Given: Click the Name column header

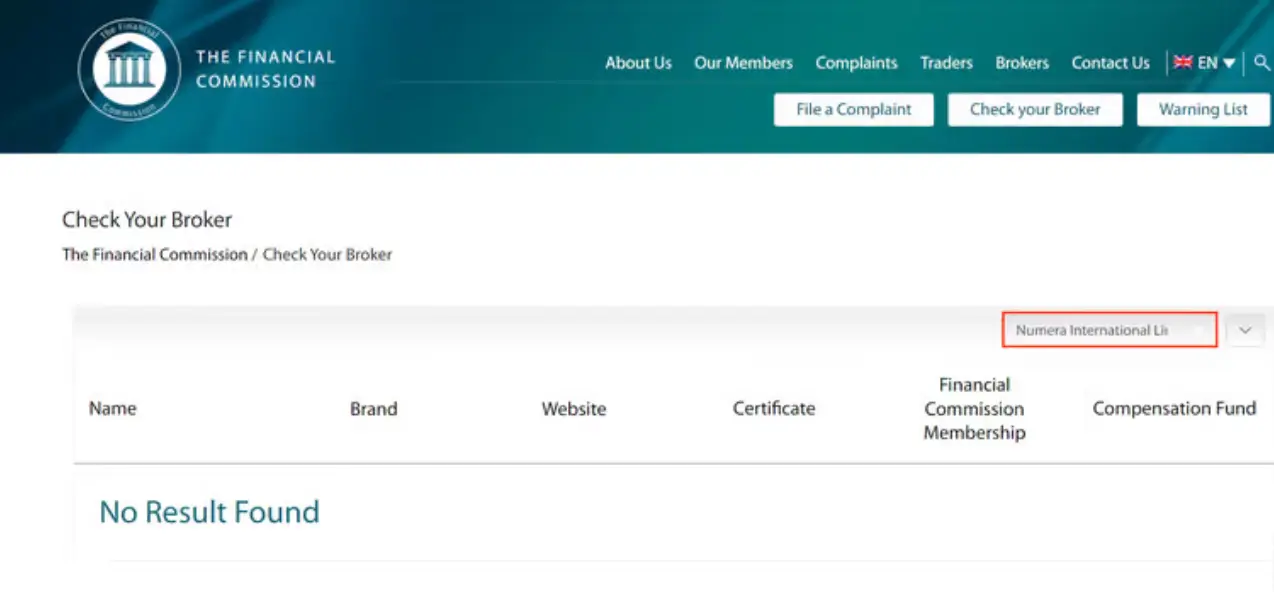Looking at the screenshot, I should pyautogui.click(x=112, y=408).
